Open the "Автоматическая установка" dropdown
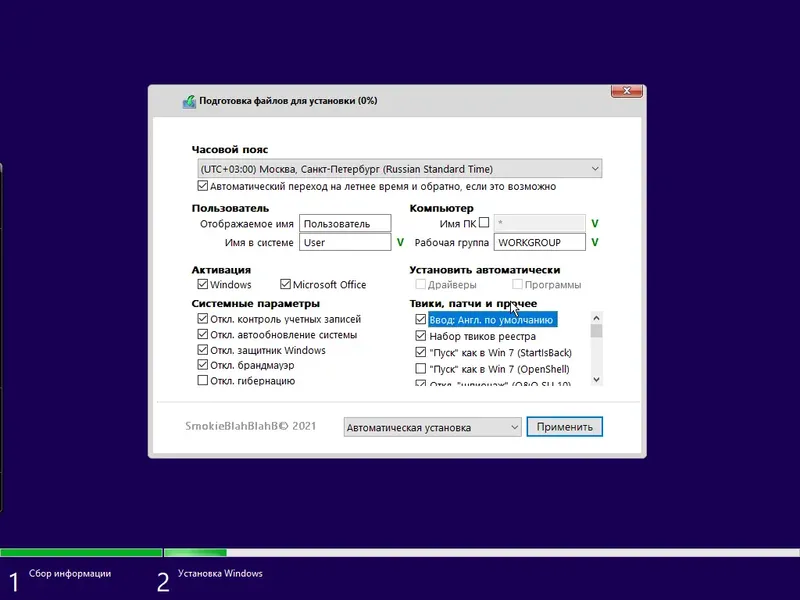 pos(513,426)
